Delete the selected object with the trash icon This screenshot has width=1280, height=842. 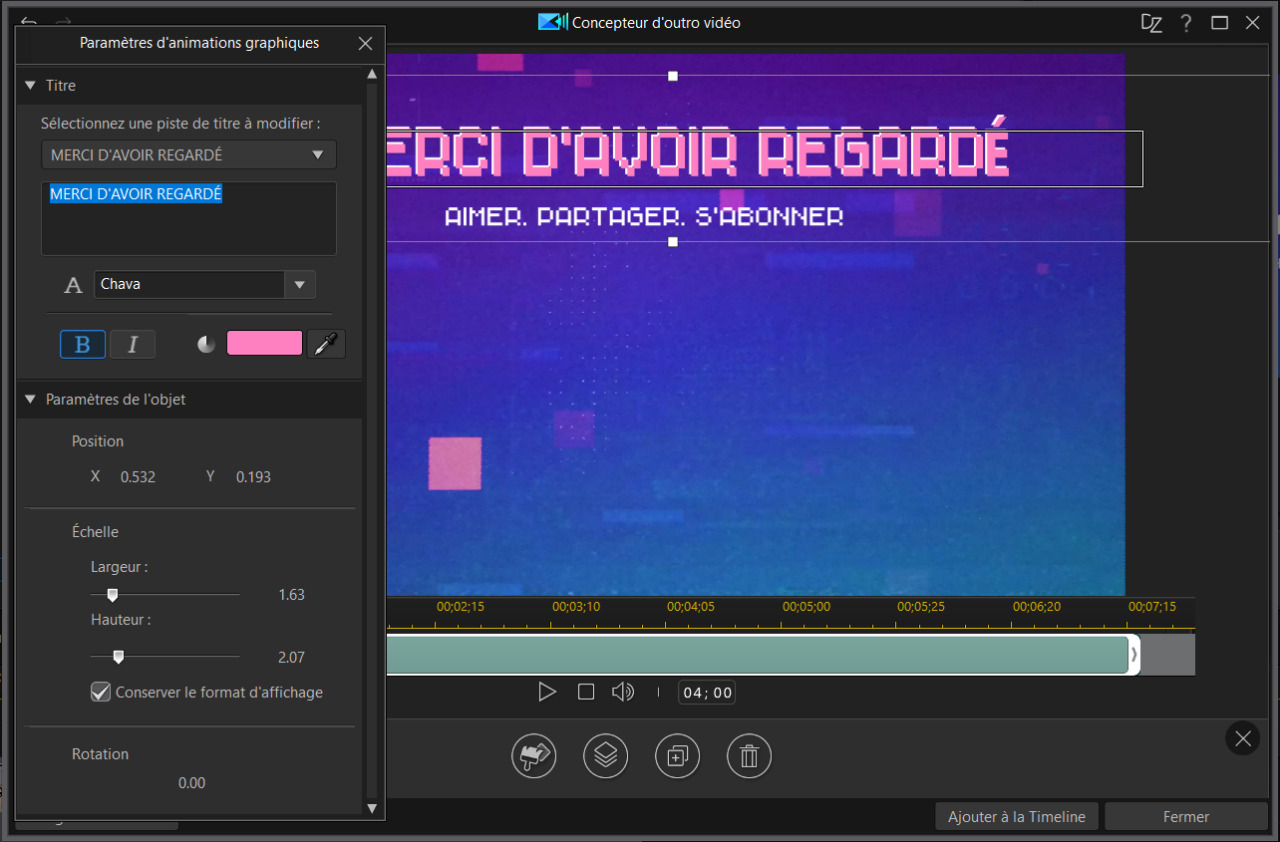[x=749, y=756]
